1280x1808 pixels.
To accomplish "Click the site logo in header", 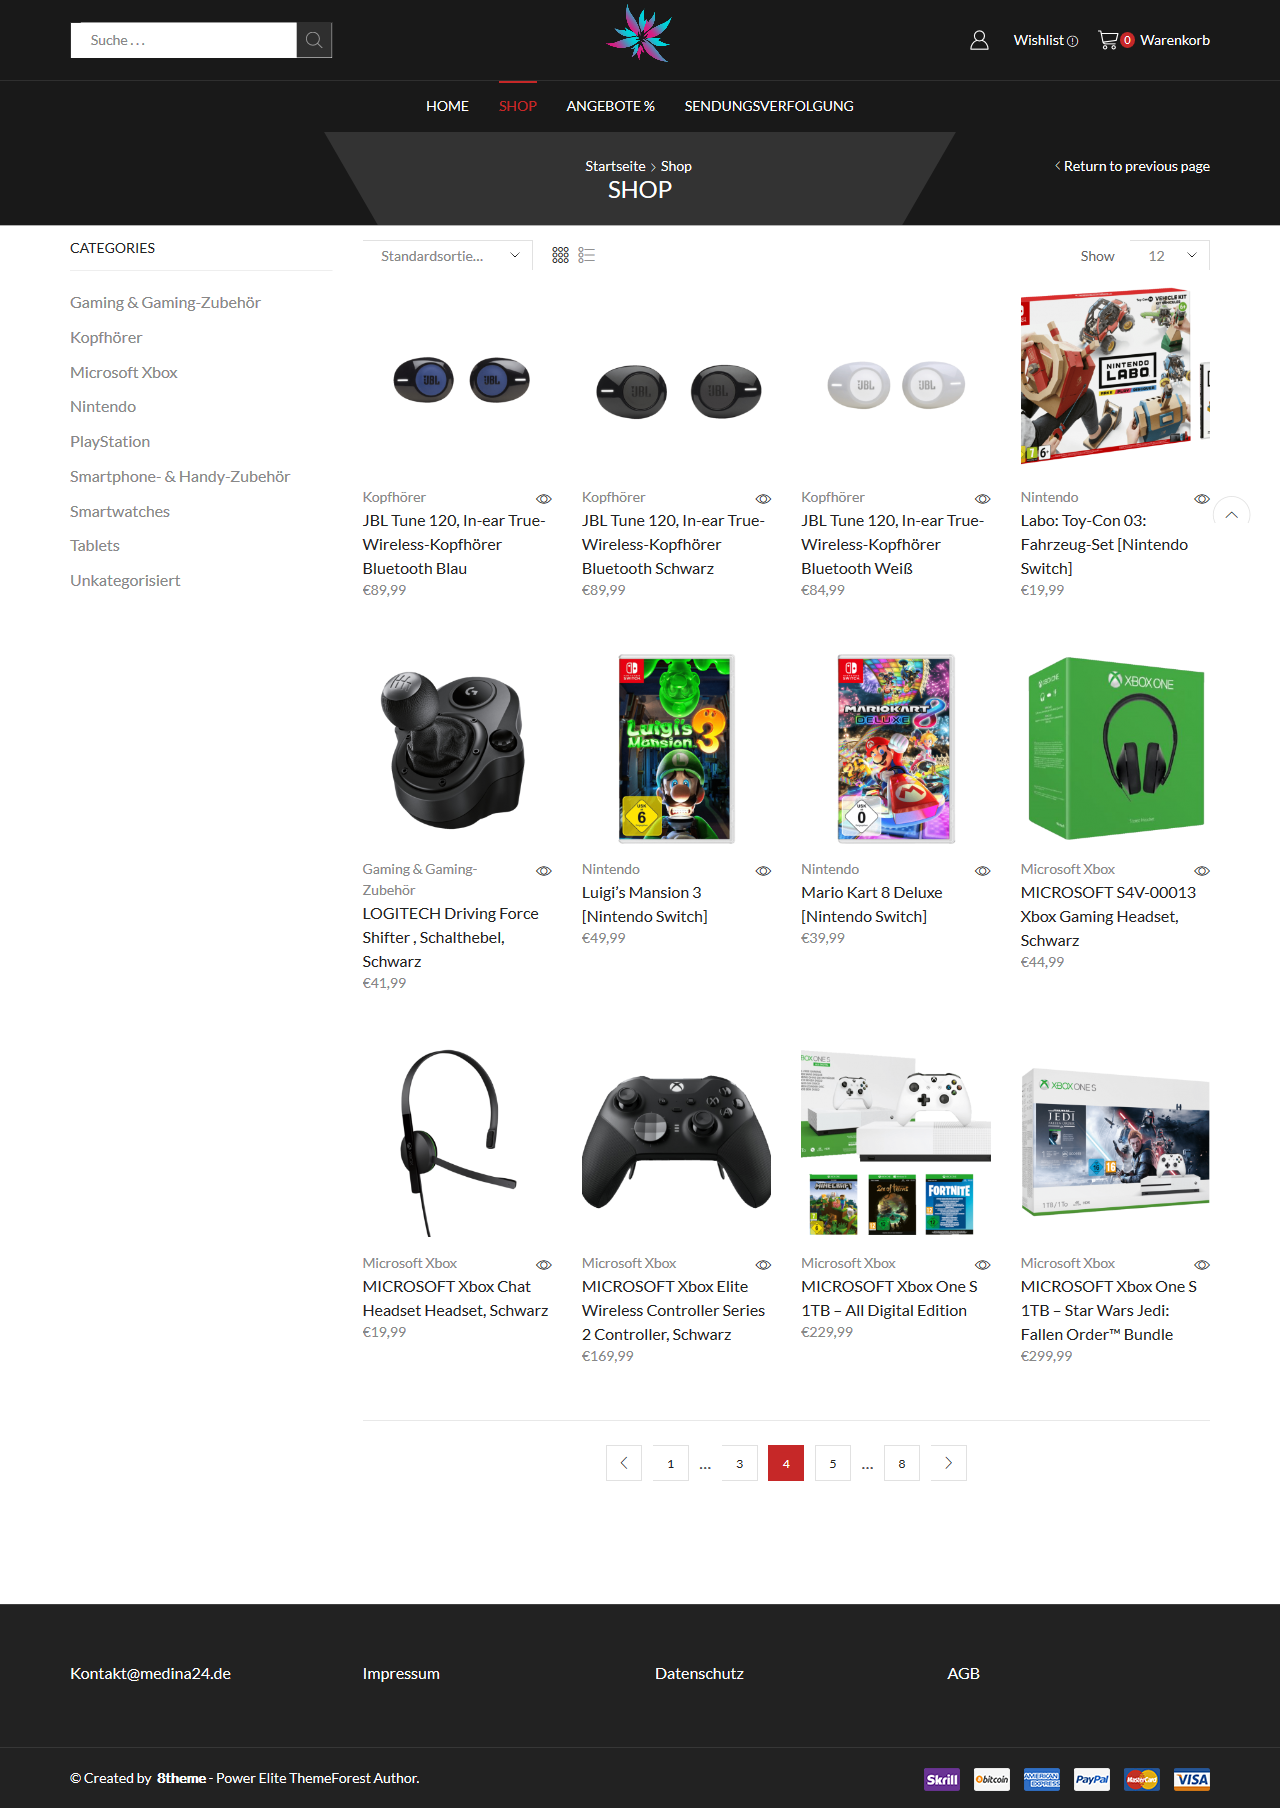I will [x=640, y=34].
